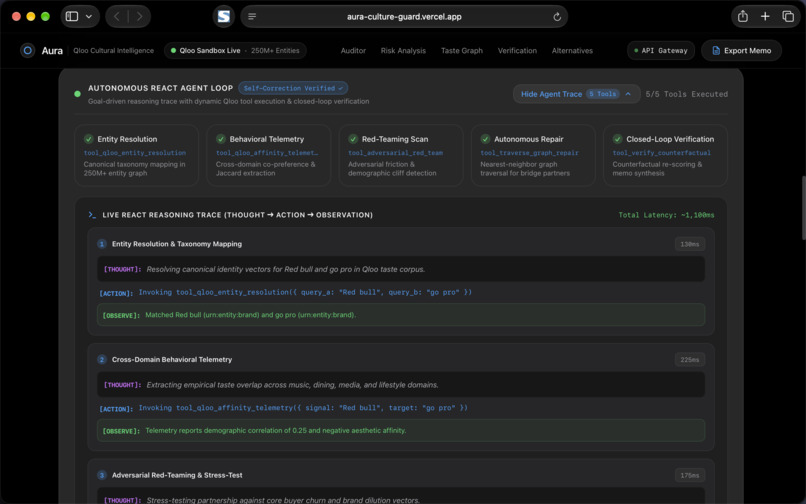The width and height of the screenshot is (806, 504).
Task: Go back using Safari's back arrow
Action: coord(117,16)
